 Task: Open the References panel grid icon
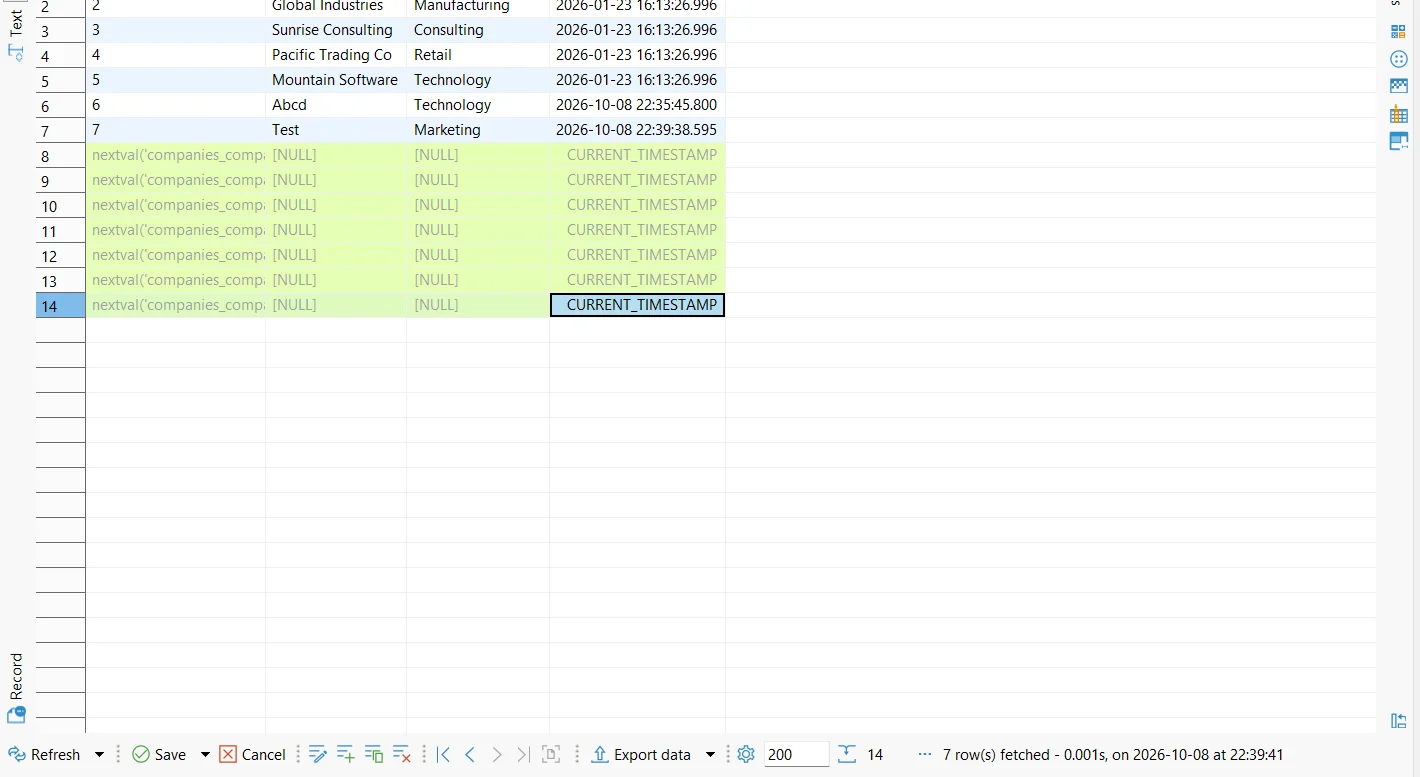(x=1399, y=115)
